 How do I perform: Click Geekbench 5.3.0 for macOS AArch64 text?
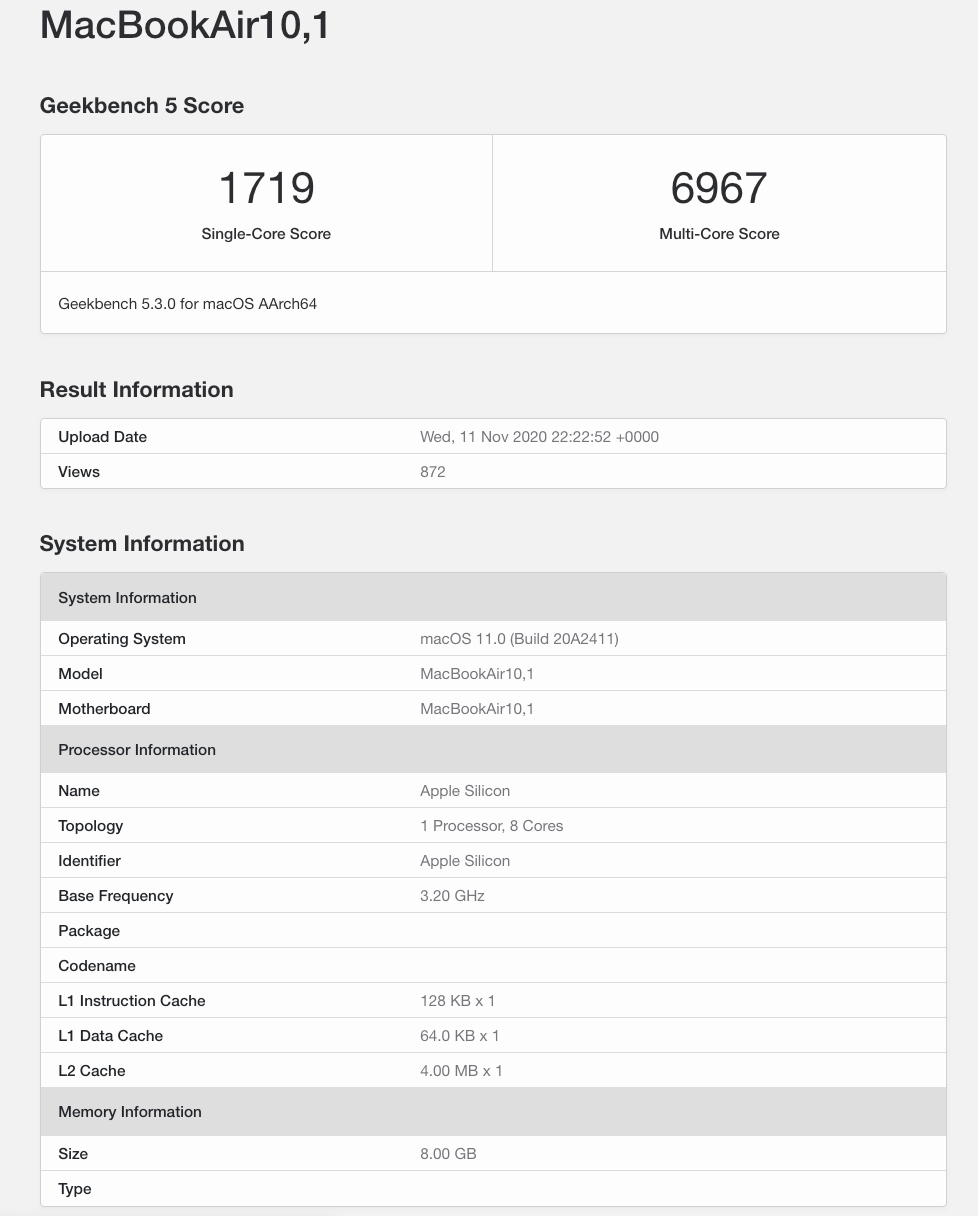click(188, 303)
